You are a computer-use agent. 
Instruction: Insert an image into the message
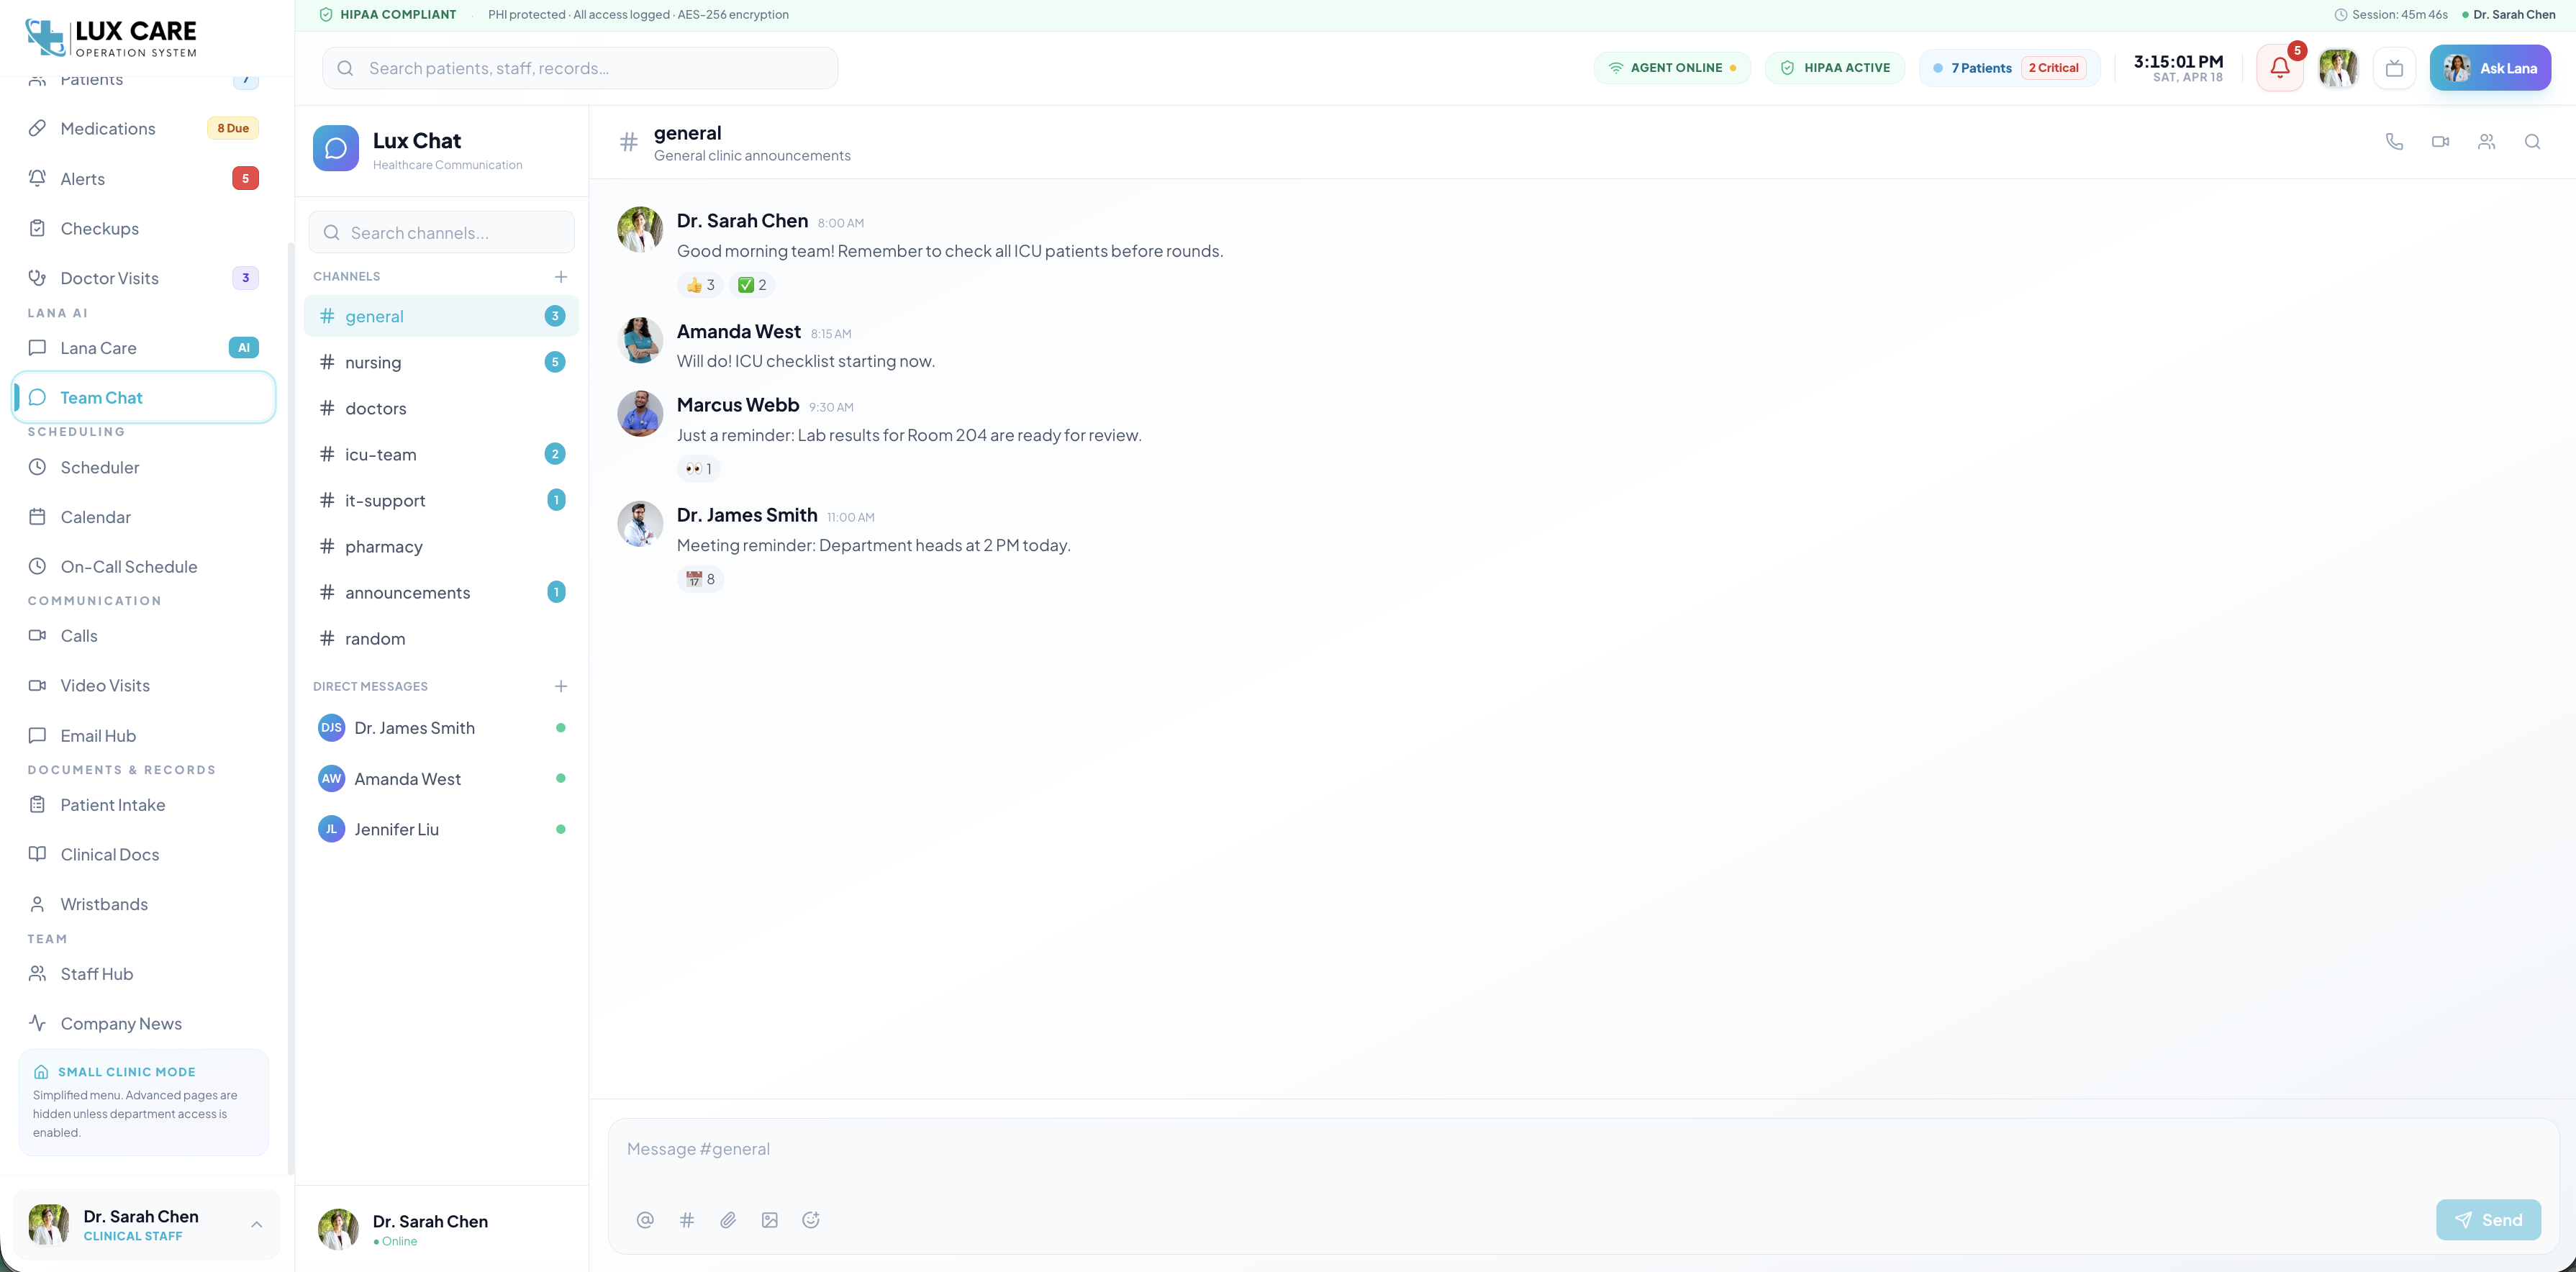(x=769, y=1220)
